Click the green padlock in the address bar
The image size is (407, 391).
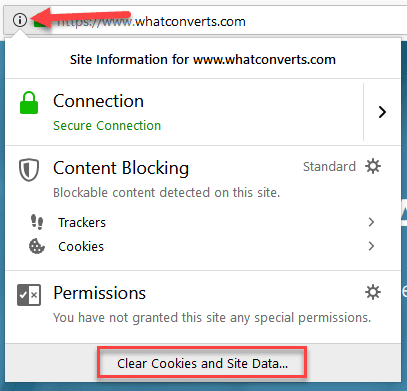[40, 22]
